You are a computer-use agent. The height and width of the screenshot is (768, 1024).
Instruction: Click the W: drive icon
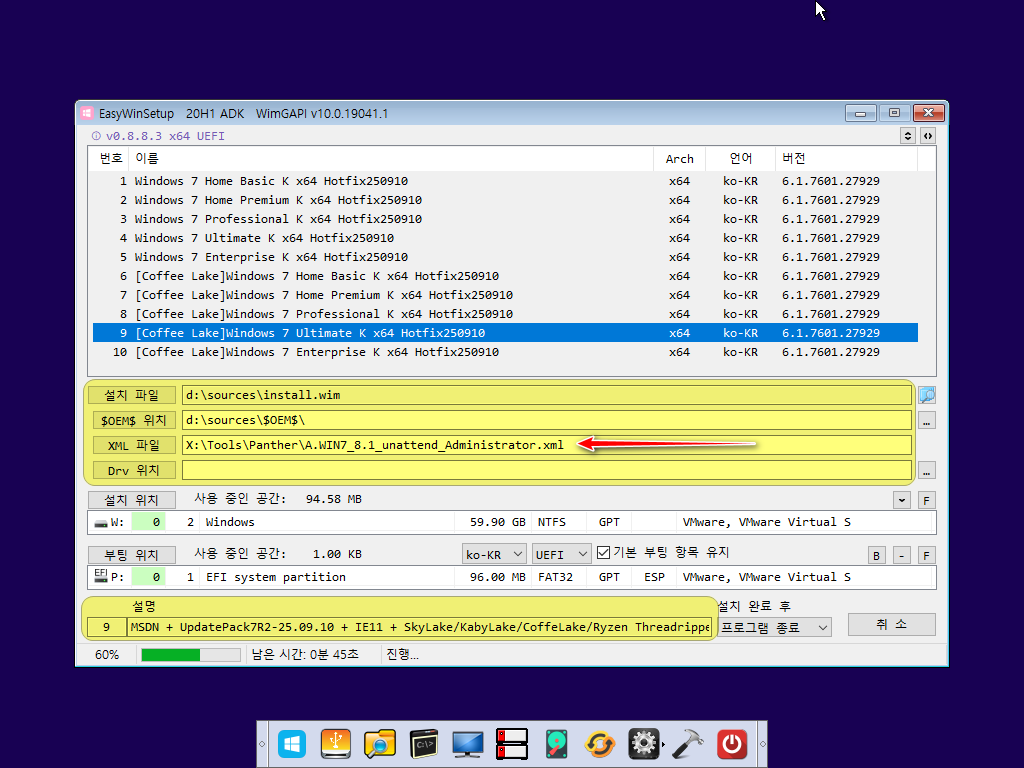101,522
